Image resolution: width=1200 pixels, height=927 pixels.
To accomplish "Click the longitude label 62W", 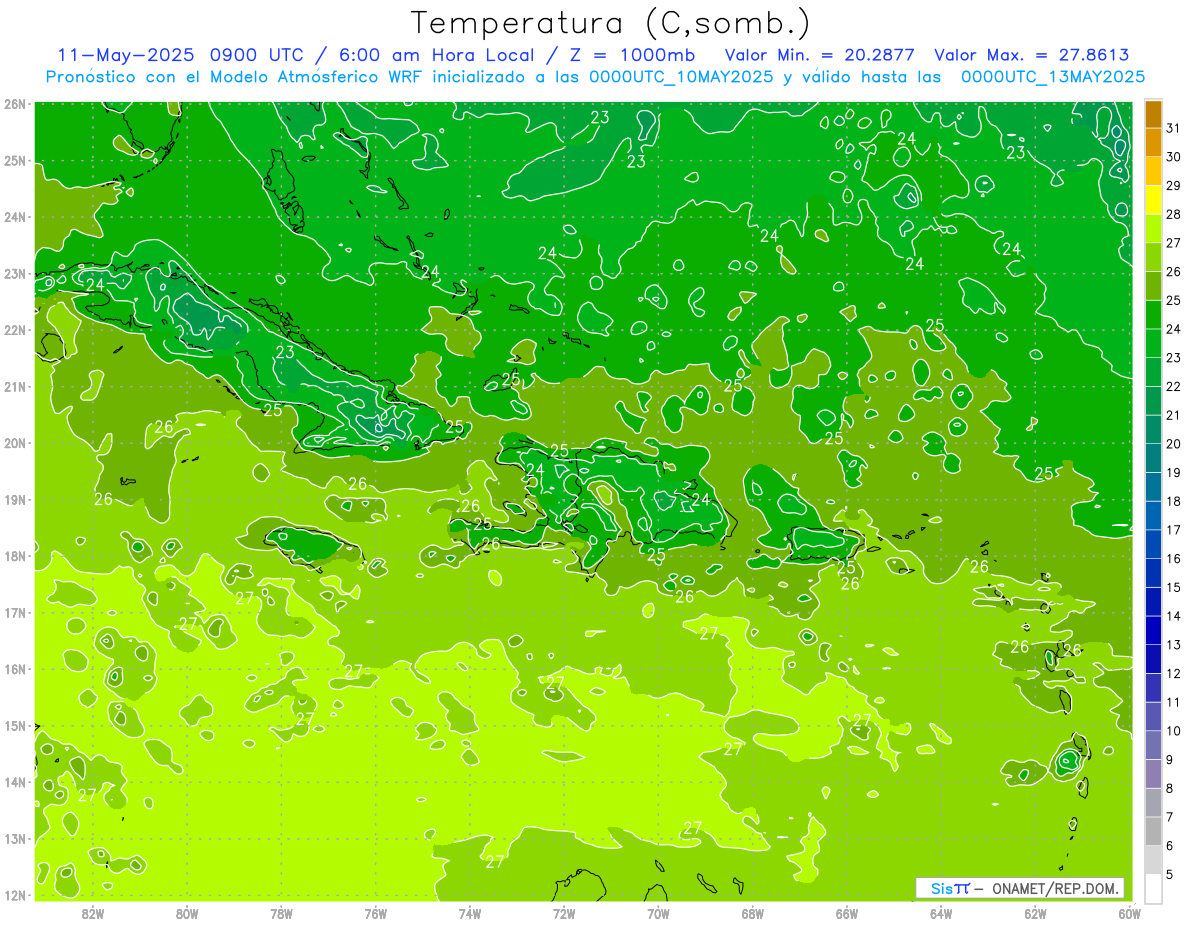I will 1035,913.
